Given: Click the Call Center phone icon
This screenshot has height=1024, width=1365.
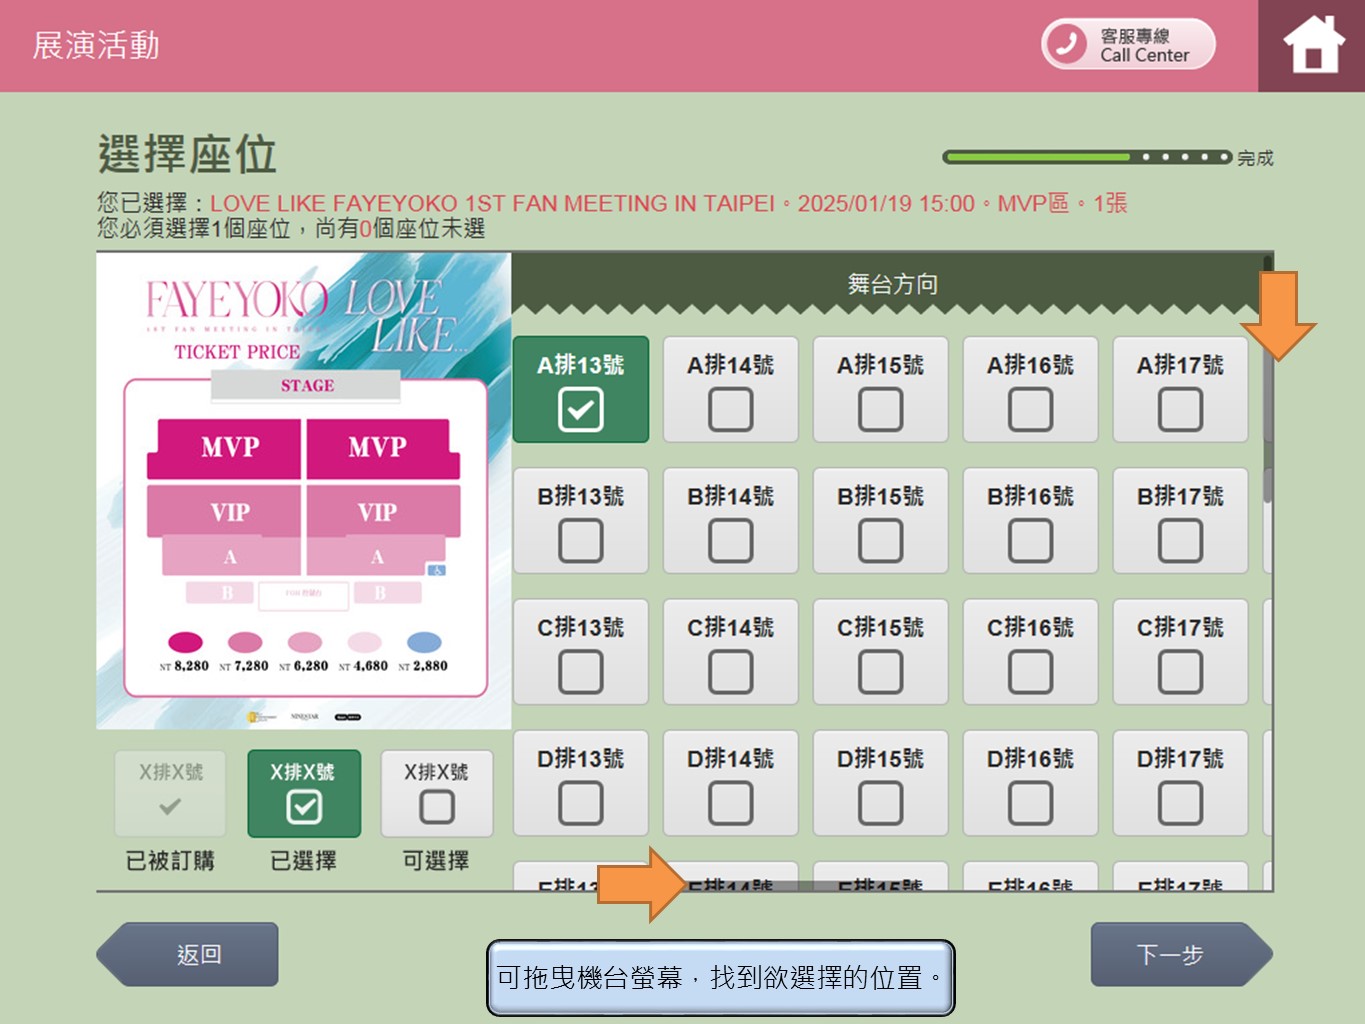Looking at the screenshot, I should (1066, 44).
